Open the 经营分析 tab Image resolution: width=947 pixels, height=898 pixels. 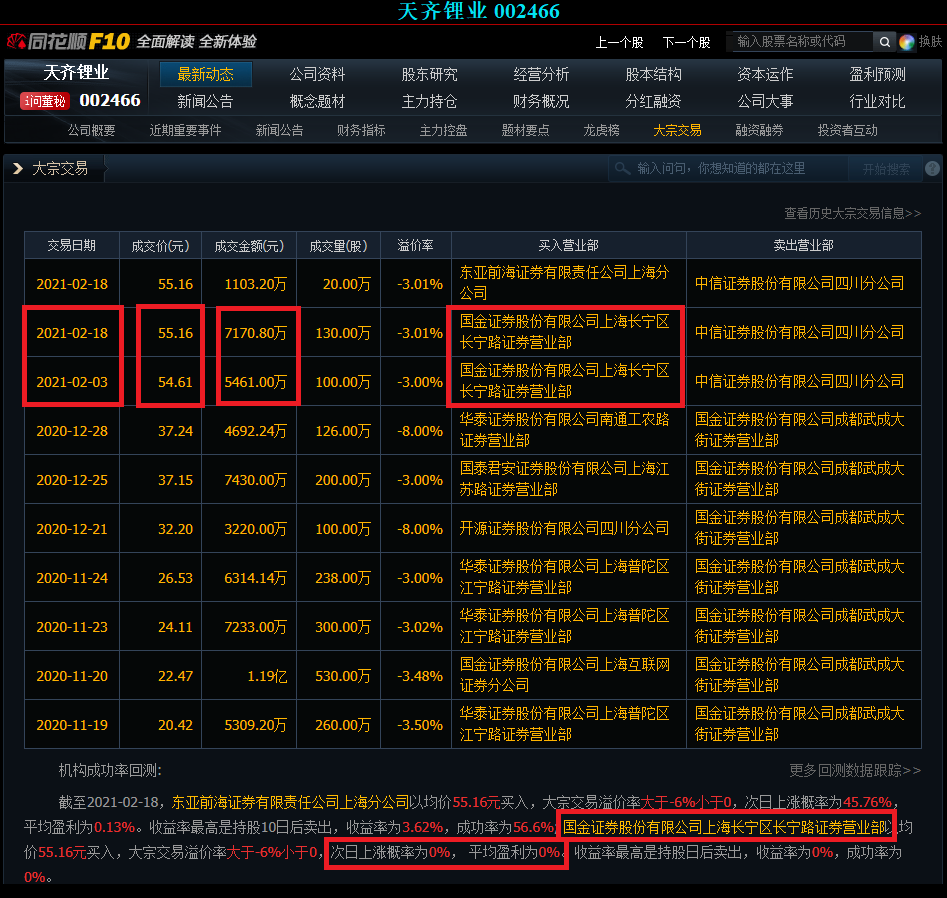541,74
